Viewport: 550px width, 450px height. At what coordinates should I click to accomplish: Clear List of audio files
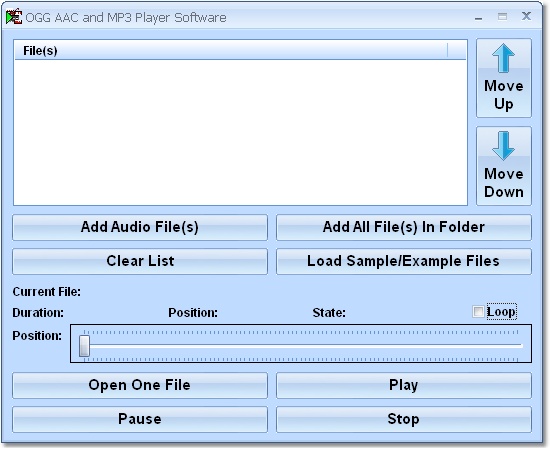[x=140, y=261]
